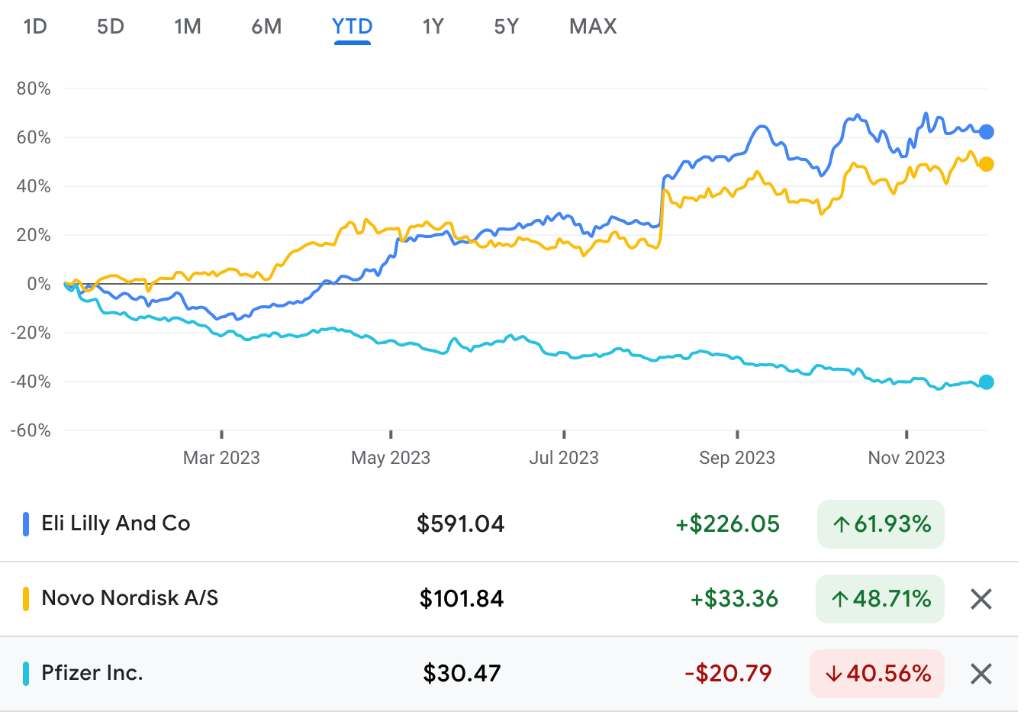Click the Eli Lilly blue endpoint dot

(x=986, y=132)
